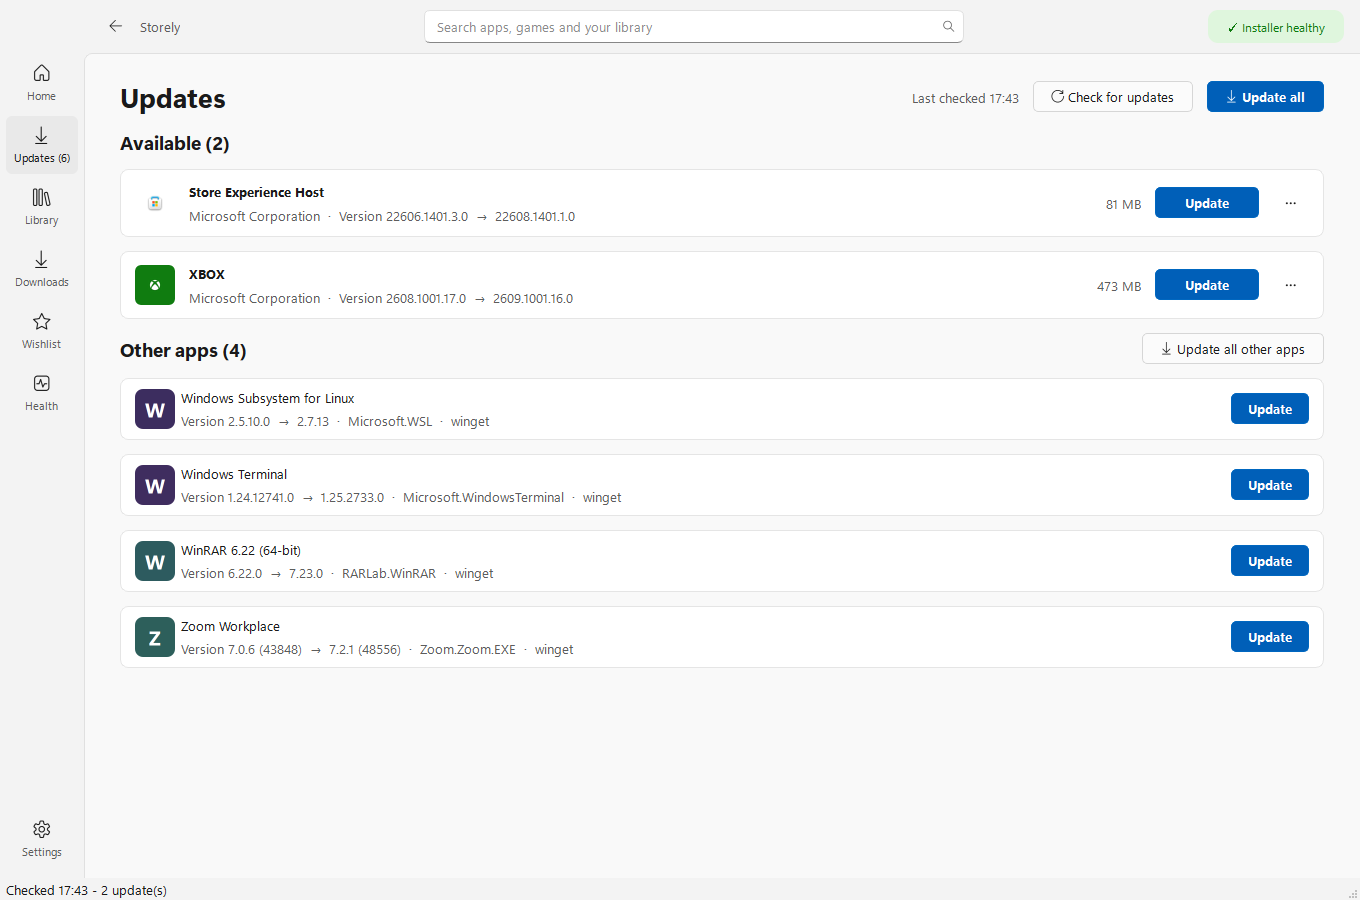The height and width of the screenshot is (900, 1360).
Task: Click the Microsoft.WSL package ID
Action: pyautogui.click(x=390, y=421)
